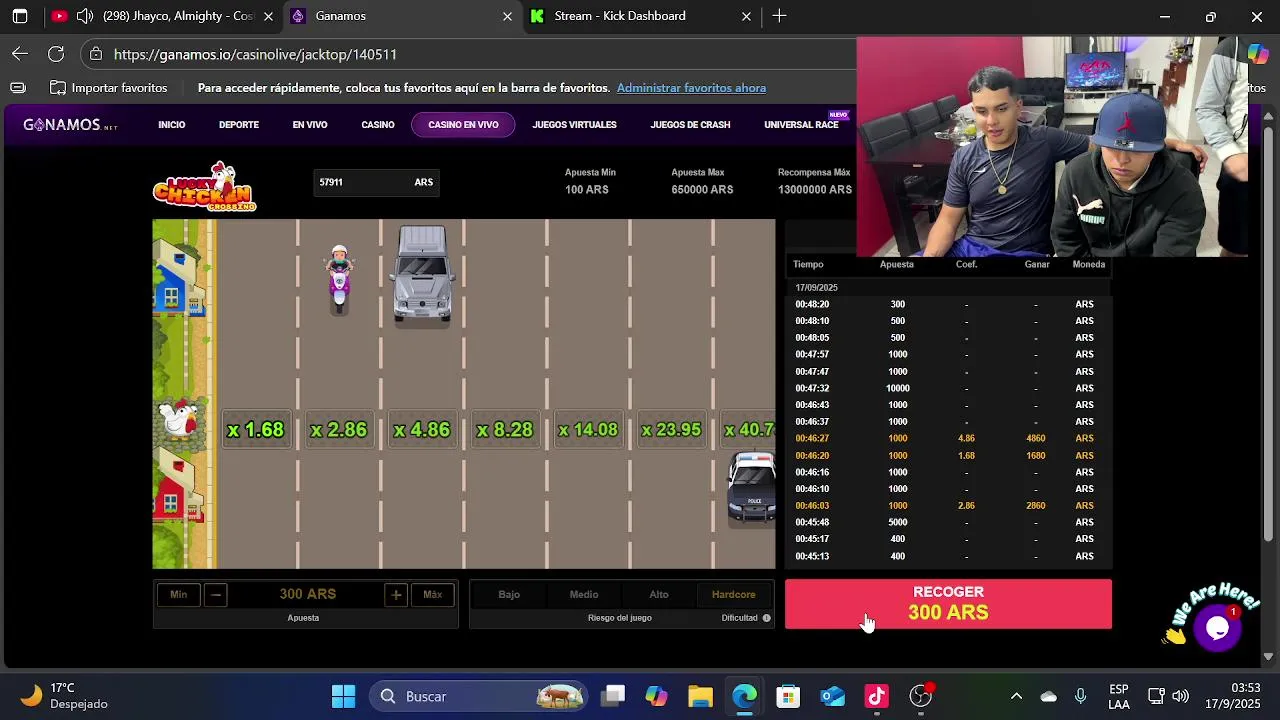The image size is (1280, 720).
Task: Click the ganamos.io address bar URL
Action: (x=255, y=54)
